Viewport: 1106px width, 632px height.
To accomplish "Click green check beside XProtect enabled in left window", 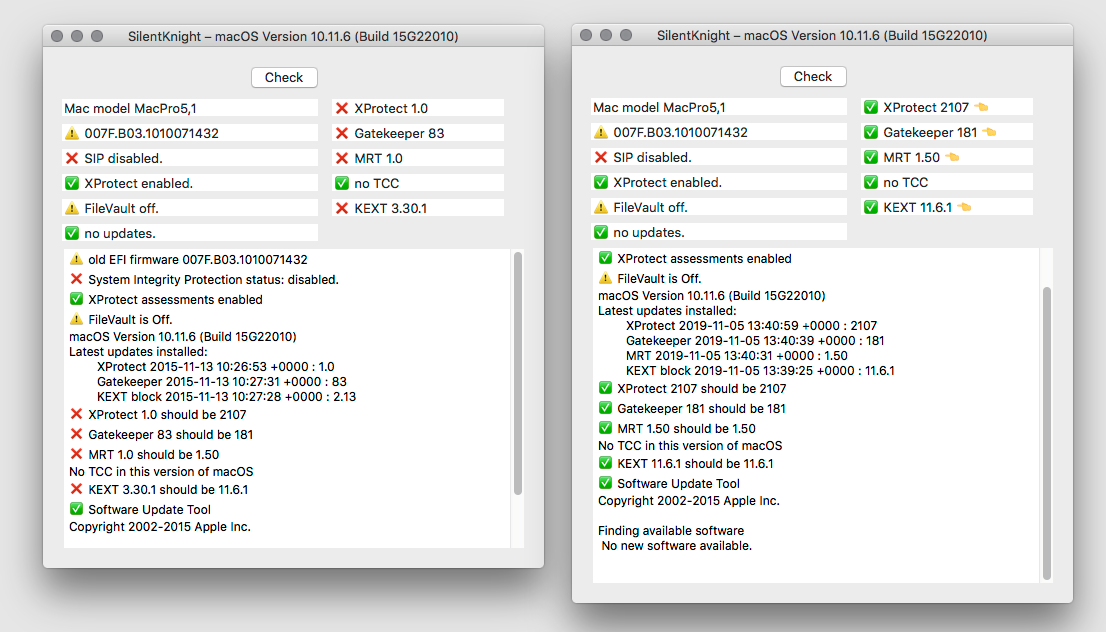I will 72,183.
